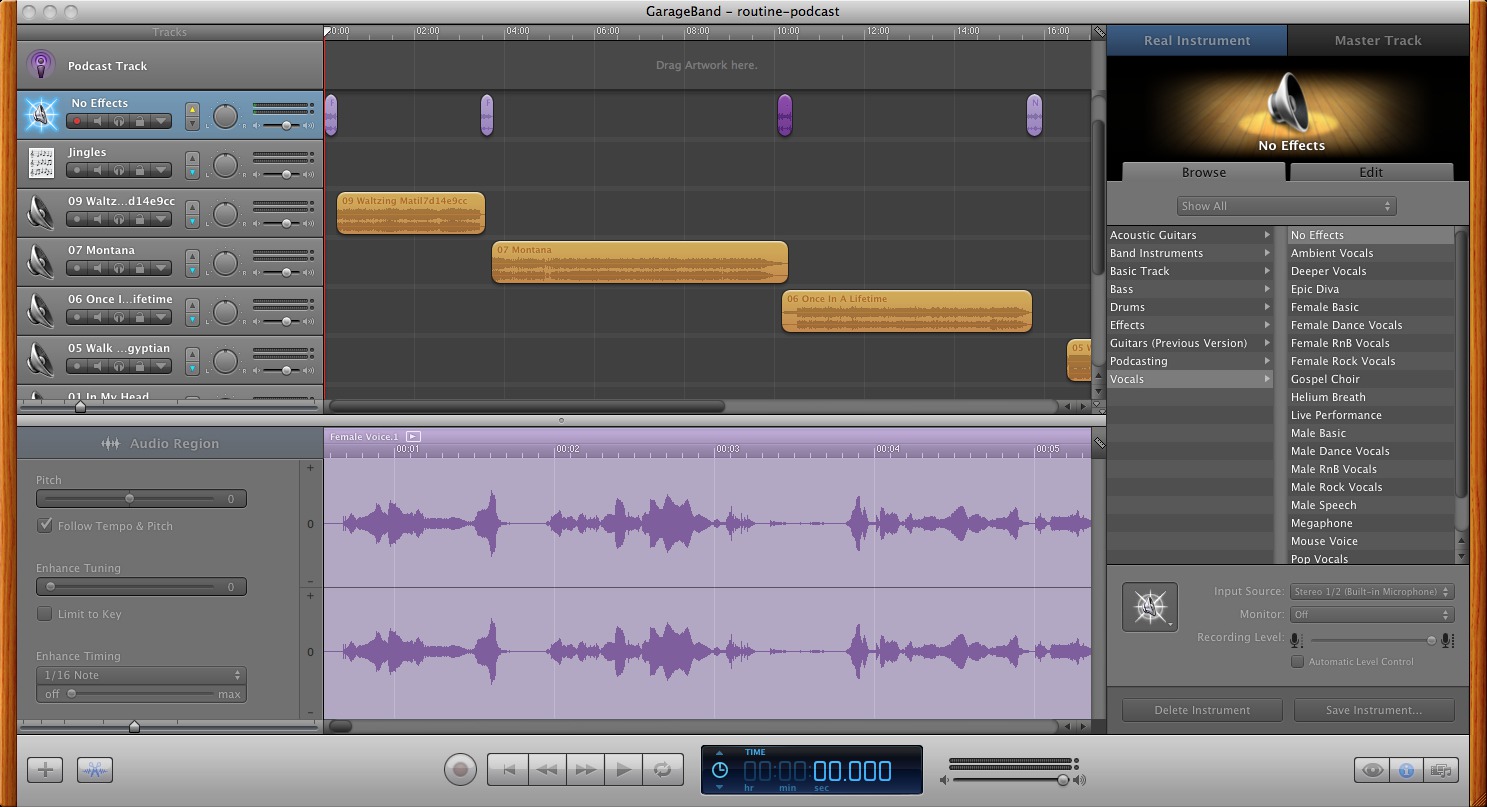The width and height of the screenshot is (1487, 807).
Task: Lock the Jingles track
Action: tap(140, 170)
